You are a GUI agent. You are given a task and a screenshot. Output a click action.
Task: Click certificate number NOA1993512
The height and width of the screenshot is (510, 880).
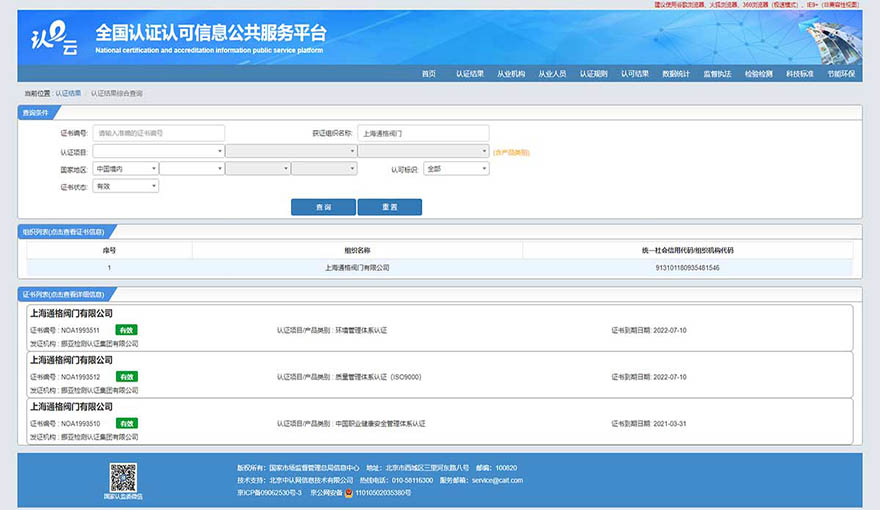point(80,377)
